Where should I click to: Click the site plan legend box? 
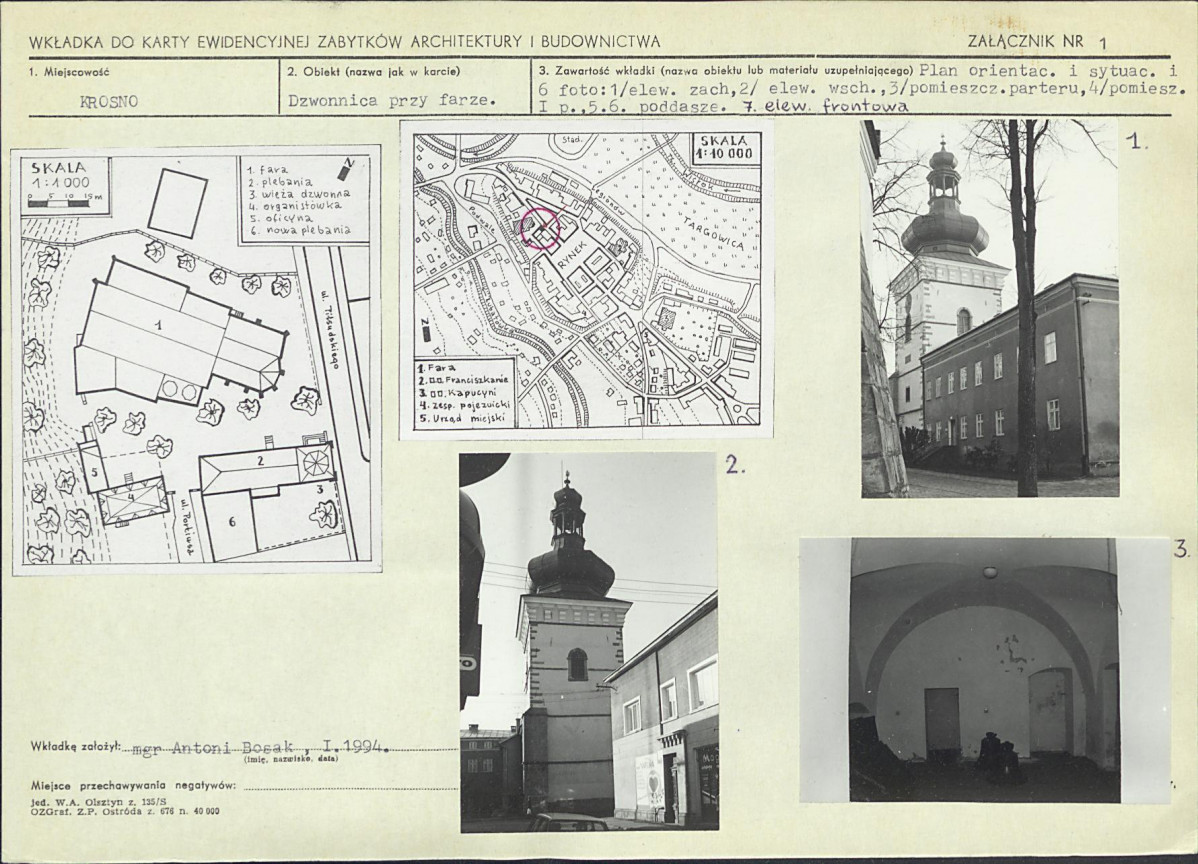(303, 199)
